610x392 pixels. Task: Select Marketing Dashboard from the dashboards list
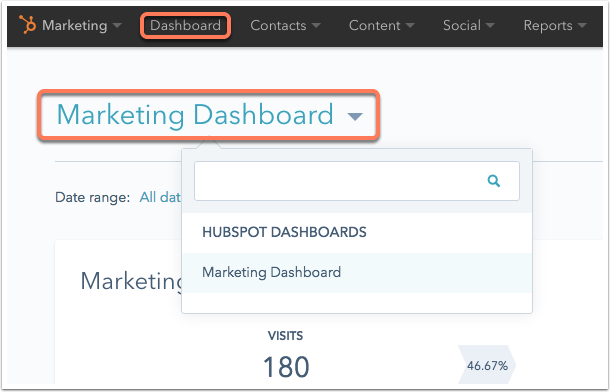coord(357,272)
